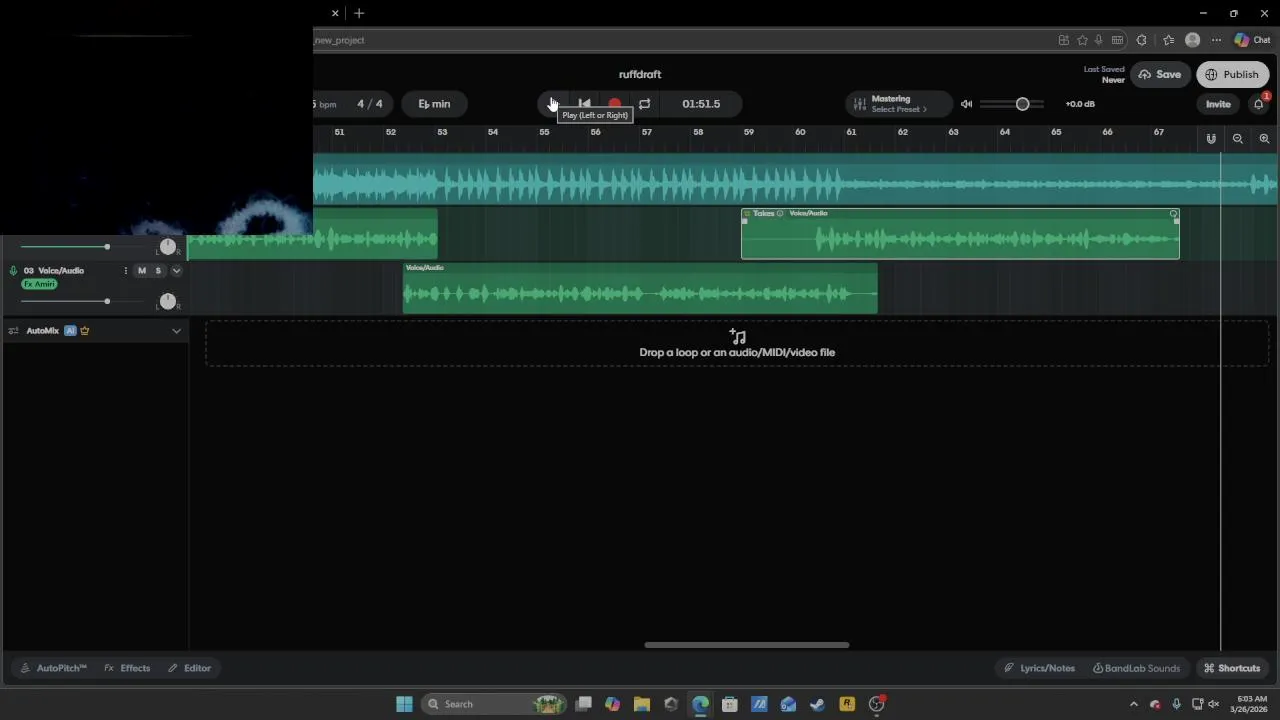Click the 01:51.5 time display

701,104
